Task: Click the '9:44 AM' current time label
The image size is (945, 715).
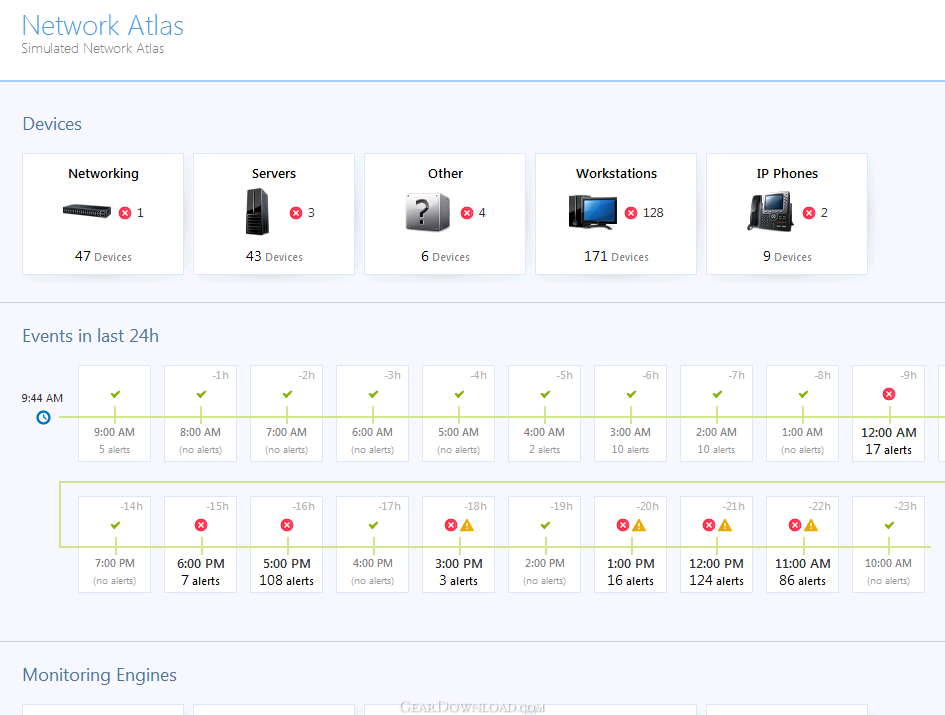Action: click(42, 398)
